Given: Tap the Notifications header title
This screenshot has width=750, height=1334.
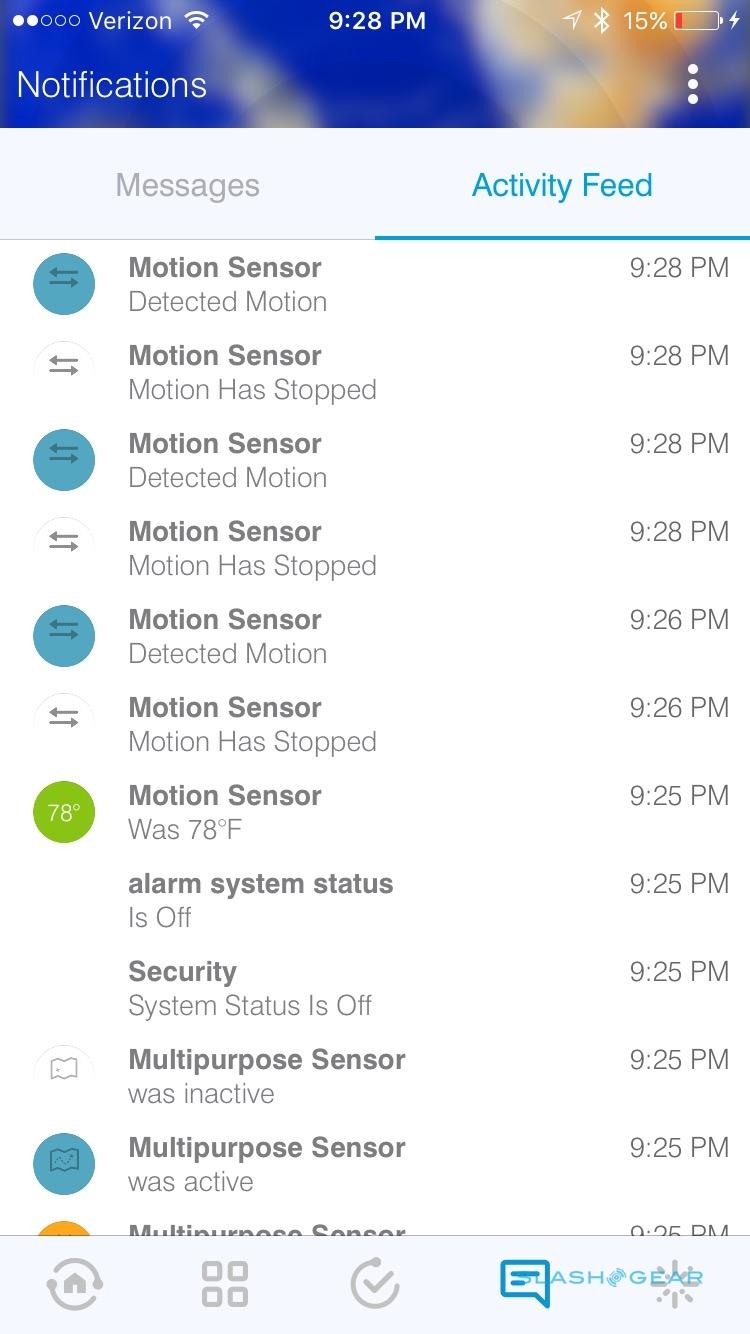Looking at the screenshot, I should point(112,85).
